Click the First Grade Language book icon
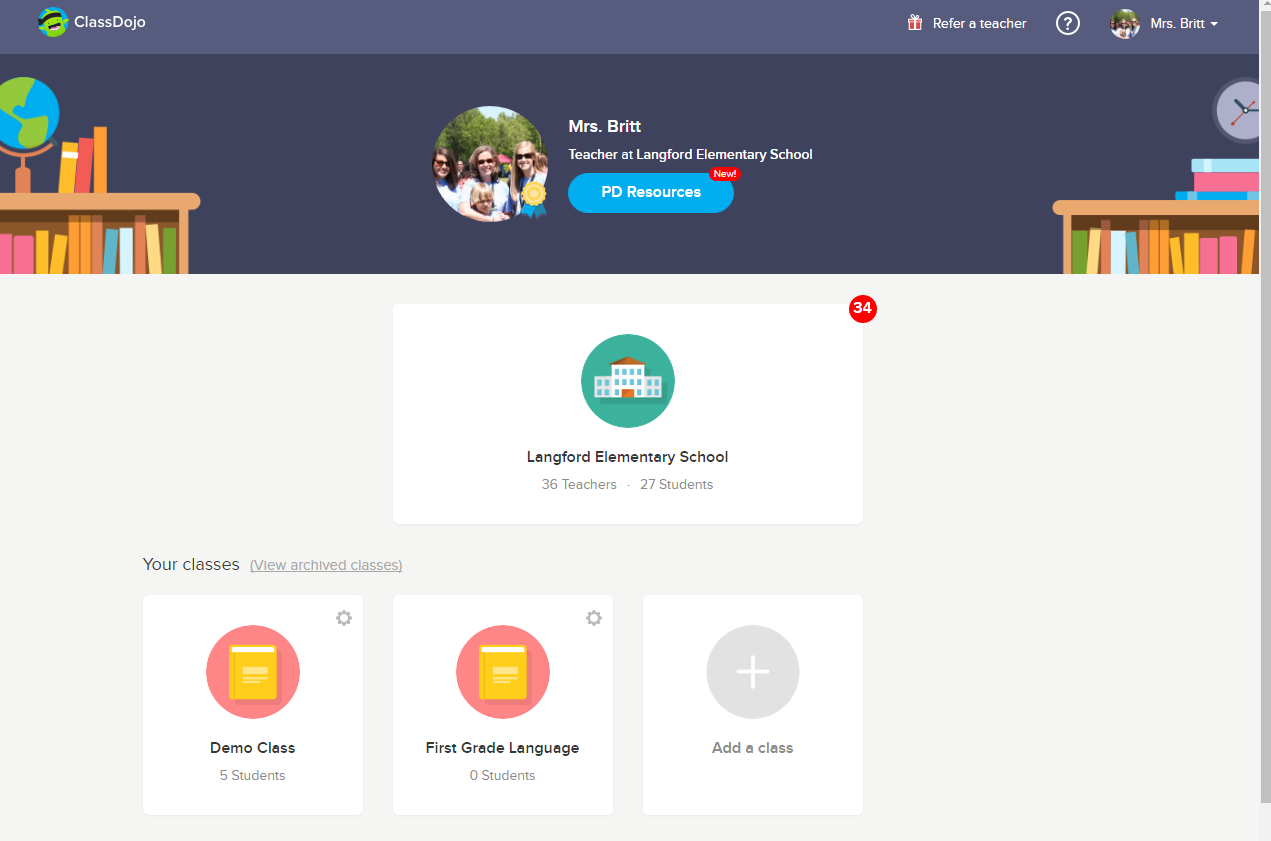Screen dimensions: 1271x841 pos(503,672)
